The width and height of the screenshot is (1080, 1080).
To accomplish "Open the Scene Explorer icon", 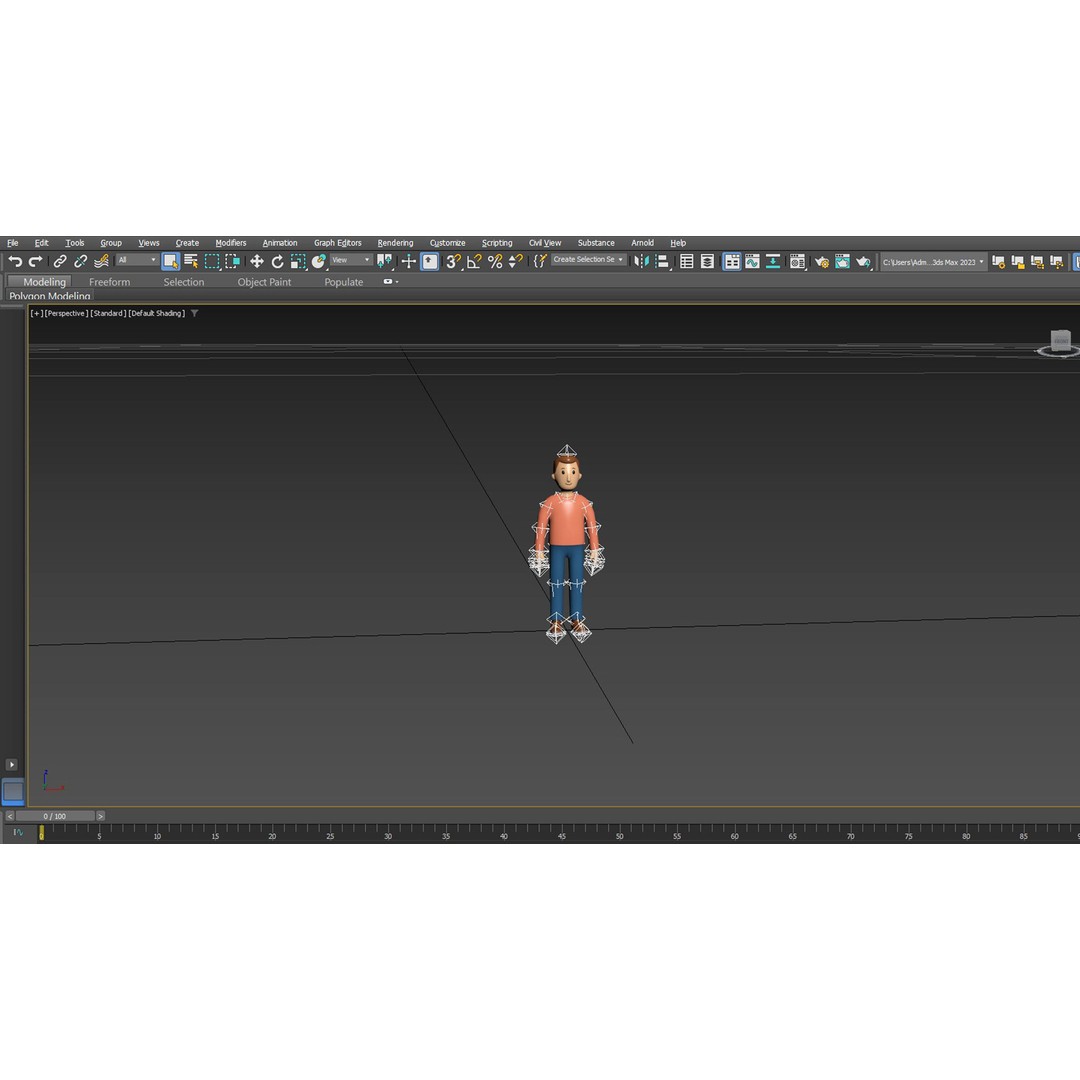I will [687, 261].
